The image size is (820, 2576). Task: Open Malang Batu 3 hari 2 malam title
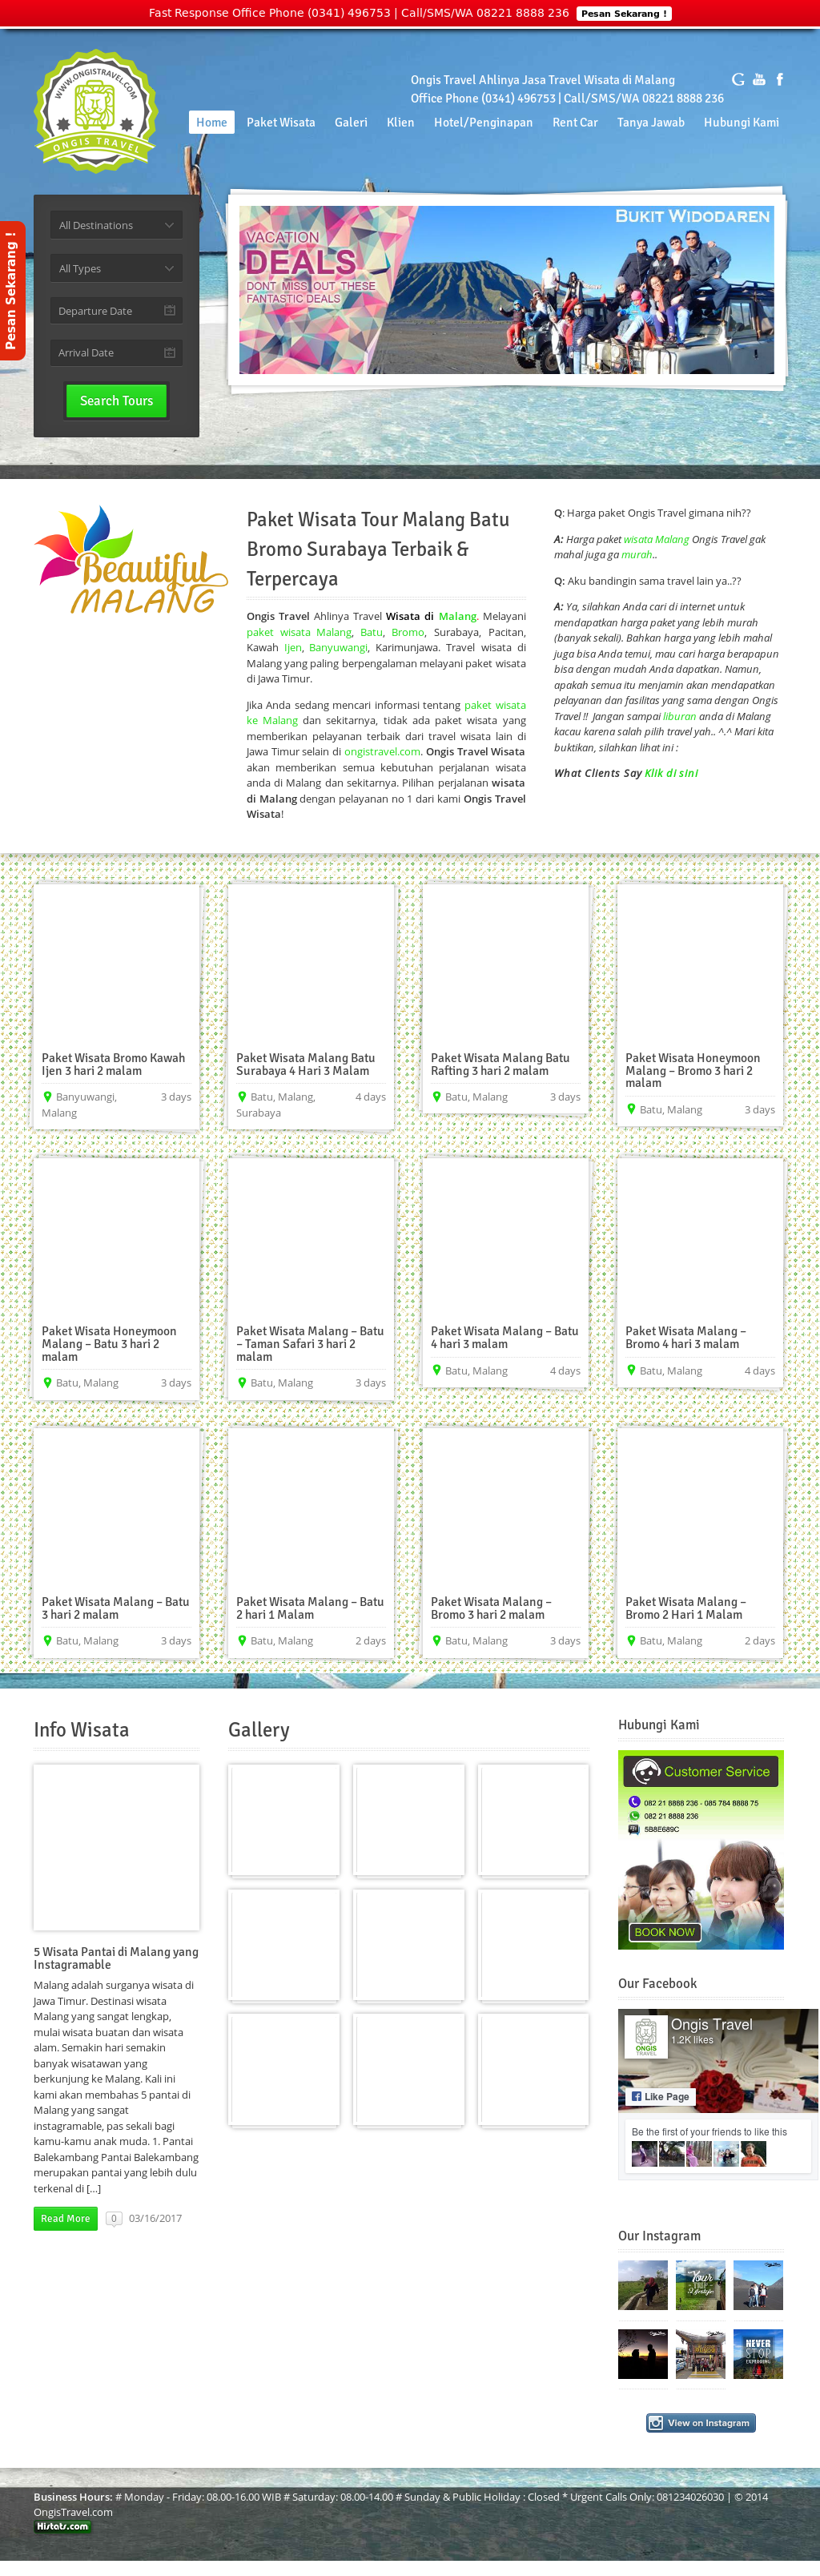[x=115, y=1608]
